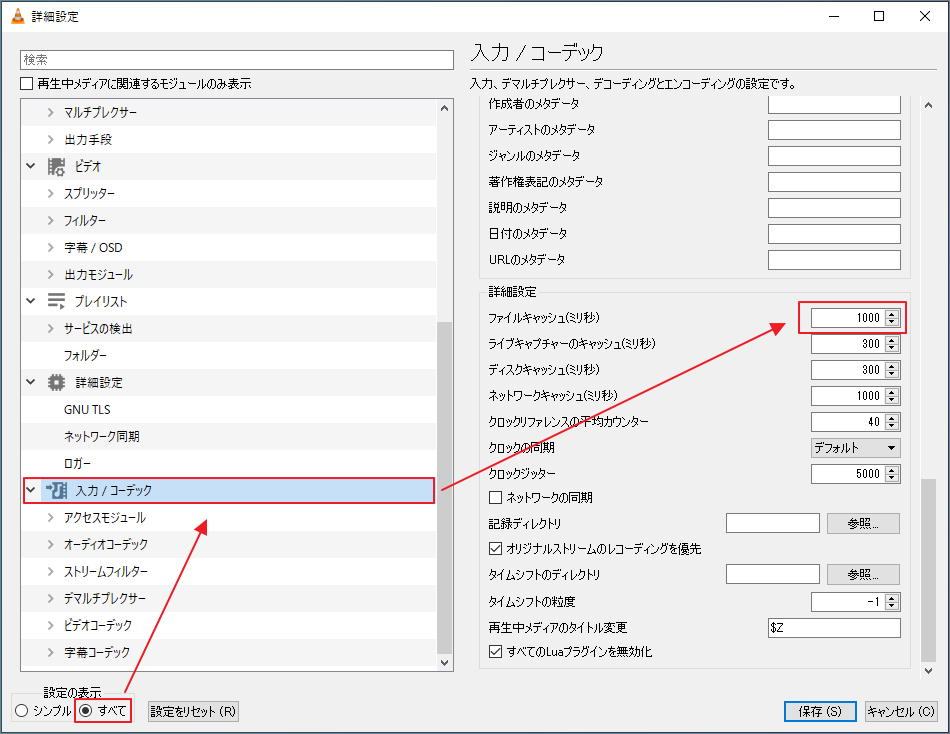This screenshot has height=734, width=950.
Task: Click the ビデオ category icon
Action: tap(55, 166)
